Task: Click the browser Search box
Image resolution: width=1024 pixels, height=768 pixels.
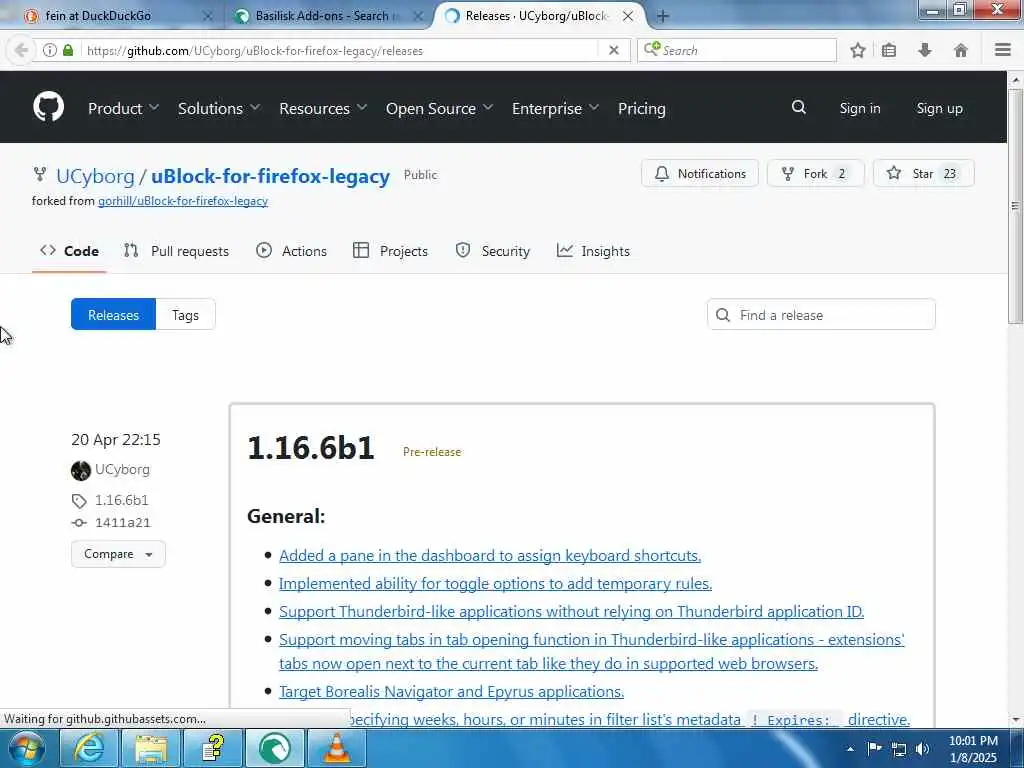Action: click(x=737, y=50)
